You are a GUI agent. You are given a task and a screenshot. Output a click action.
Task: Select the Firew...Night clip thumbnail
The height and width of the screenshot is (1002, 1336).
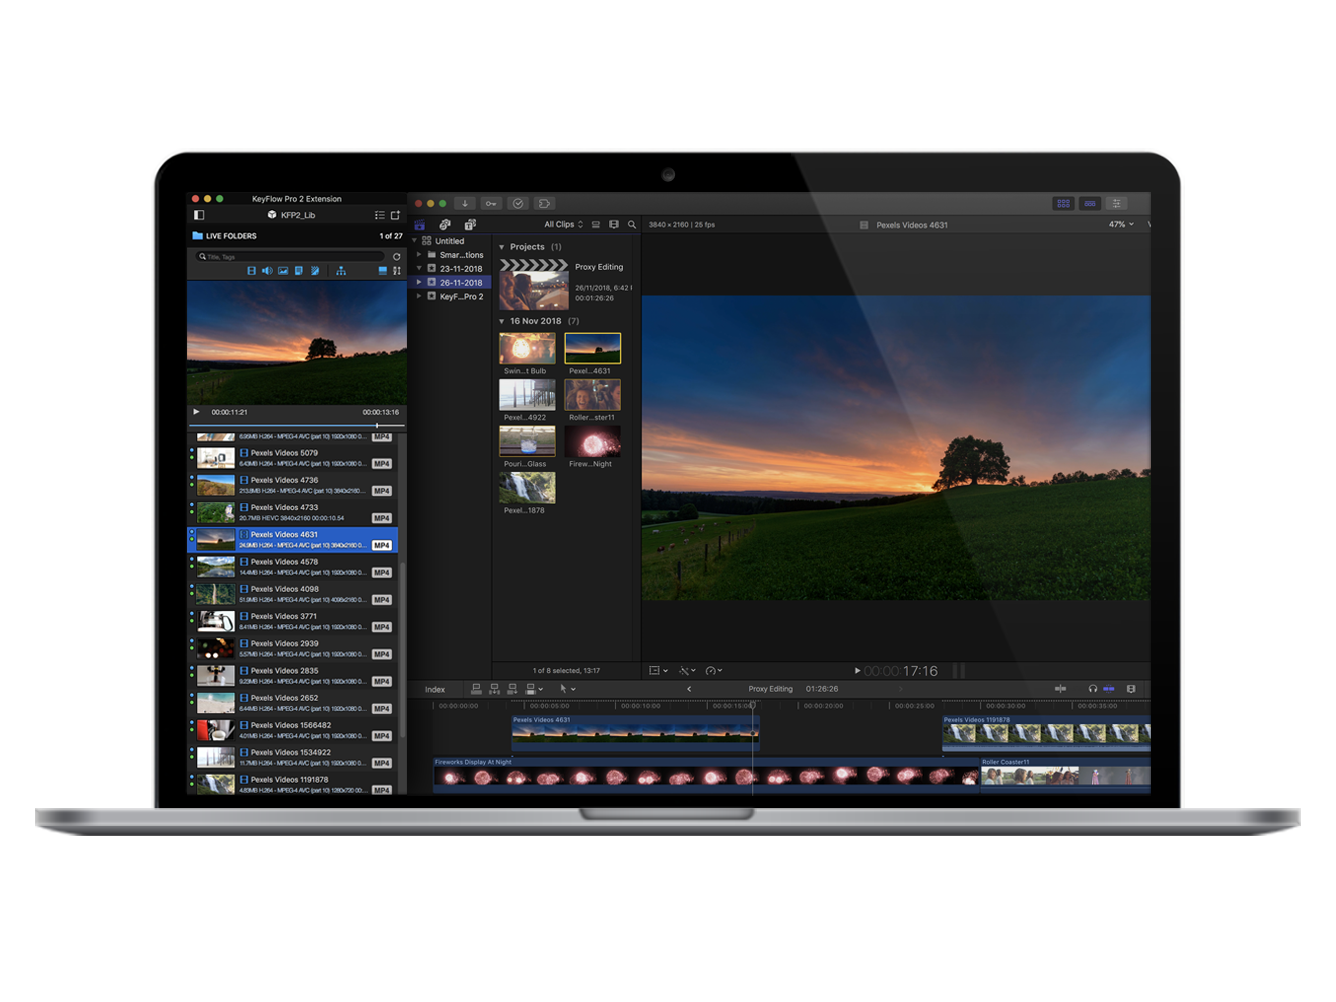(592, 442)
